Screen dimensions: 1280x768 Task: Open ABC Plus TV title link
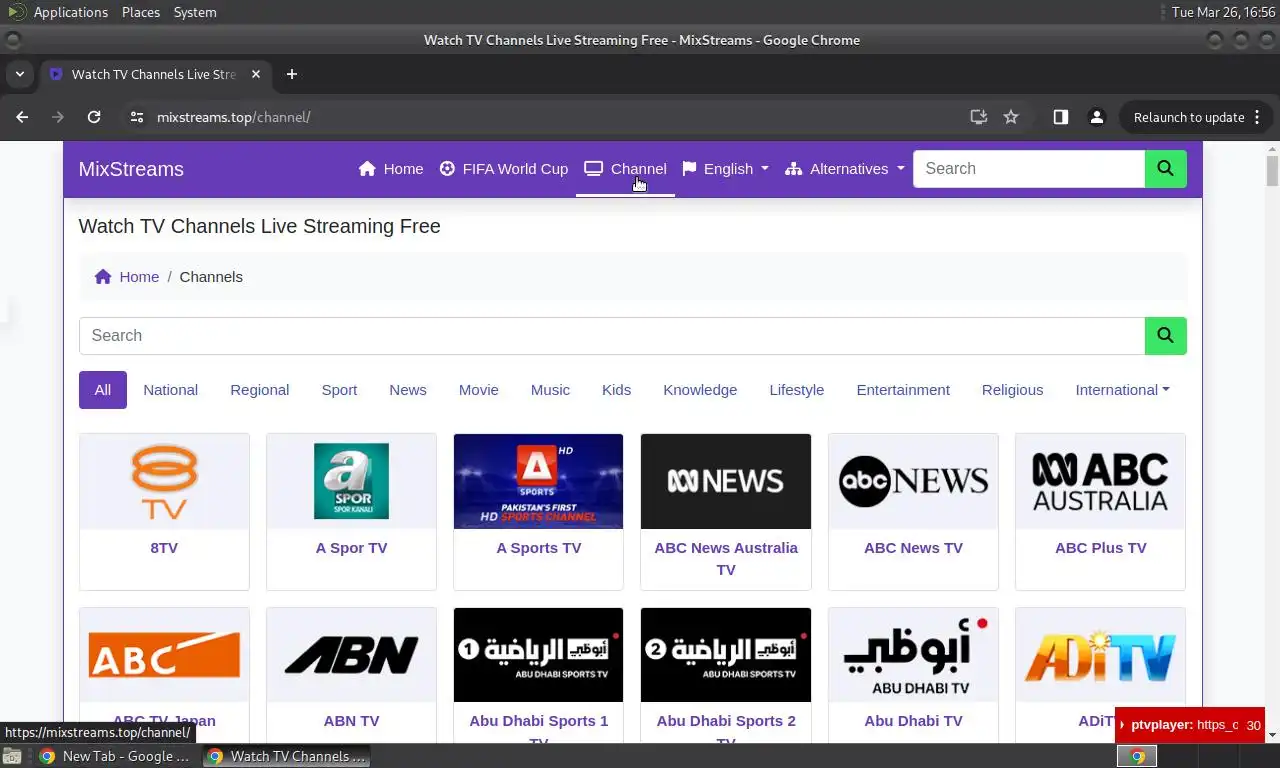(1100, 548)
